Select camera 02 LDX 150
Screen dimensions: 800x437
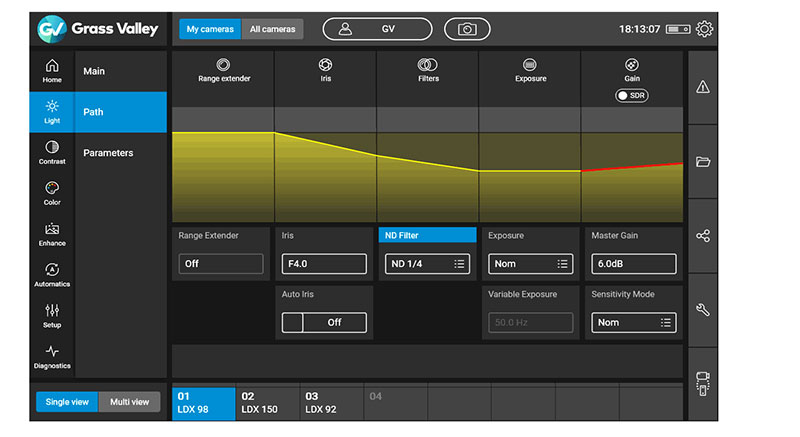267,403
